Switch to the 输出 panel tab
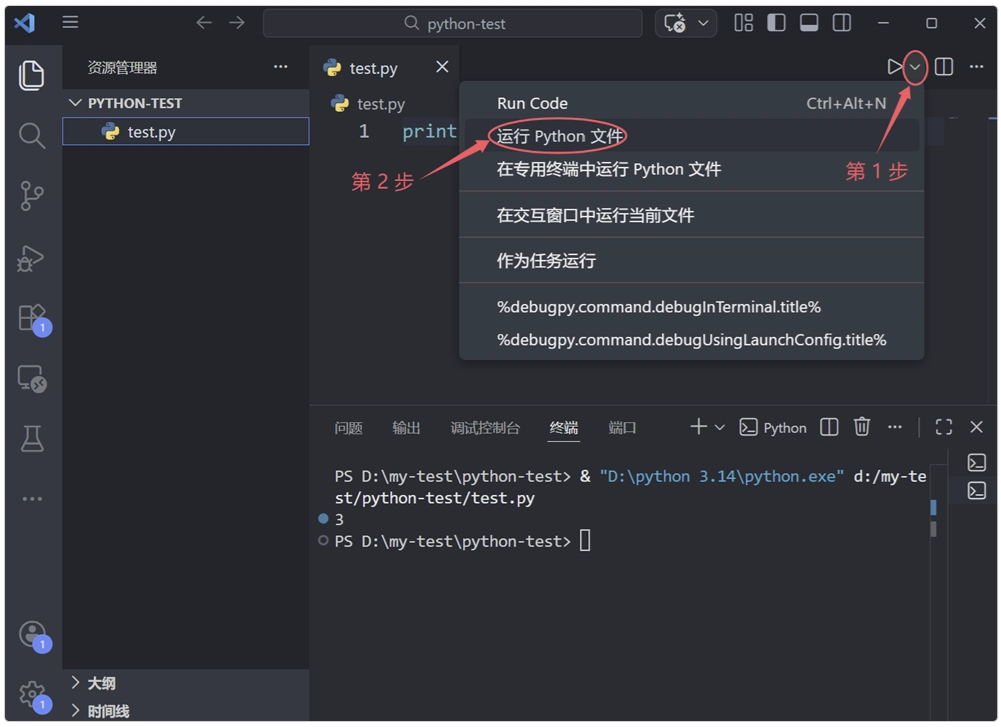1001x727 pixels. pyautogui.click(x=406, y=427)
